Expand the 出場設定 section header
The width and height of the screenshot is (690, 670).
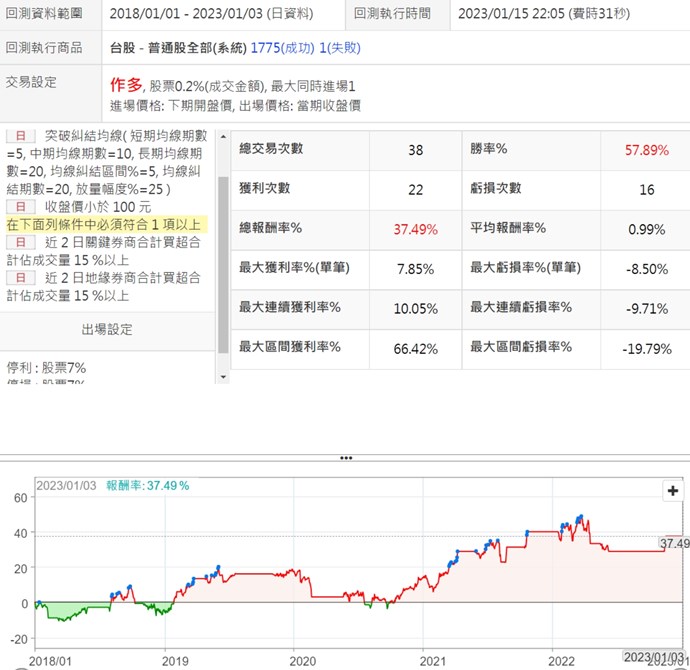coord(107,329)
